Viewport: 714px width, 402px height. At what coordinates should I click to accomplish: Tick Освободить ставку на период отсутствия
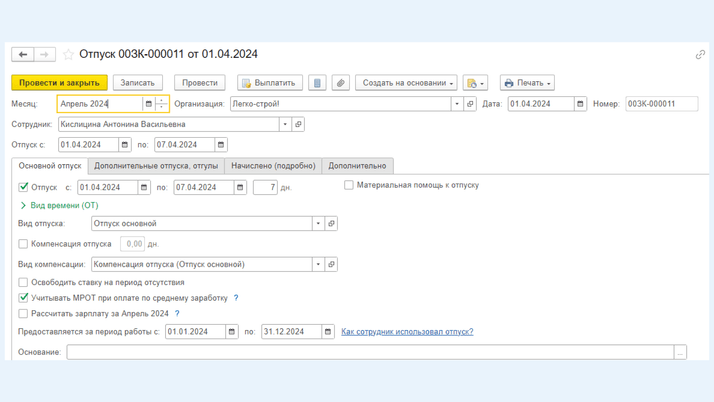[24, 283]
